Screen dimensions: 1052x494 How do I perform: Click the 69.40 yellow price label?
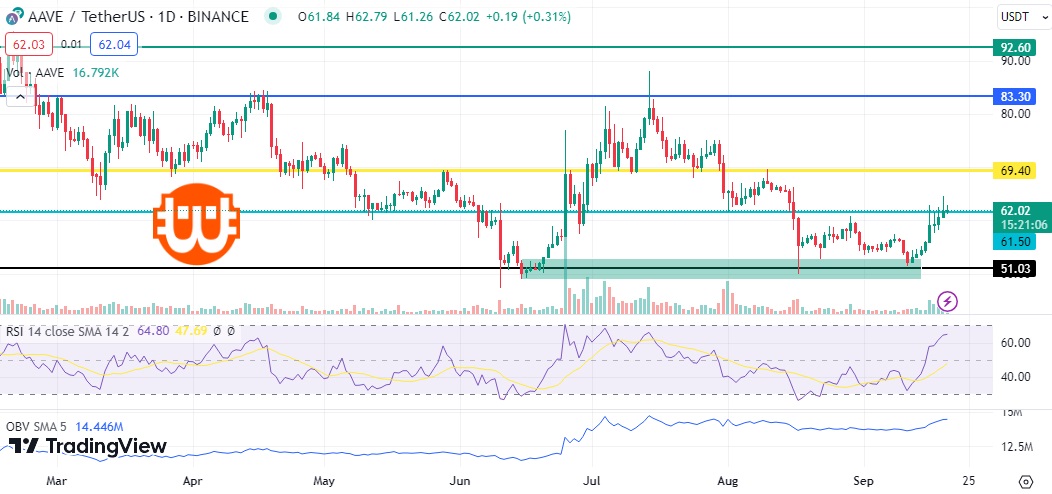pyautogui.click(x=1015, y=171)
